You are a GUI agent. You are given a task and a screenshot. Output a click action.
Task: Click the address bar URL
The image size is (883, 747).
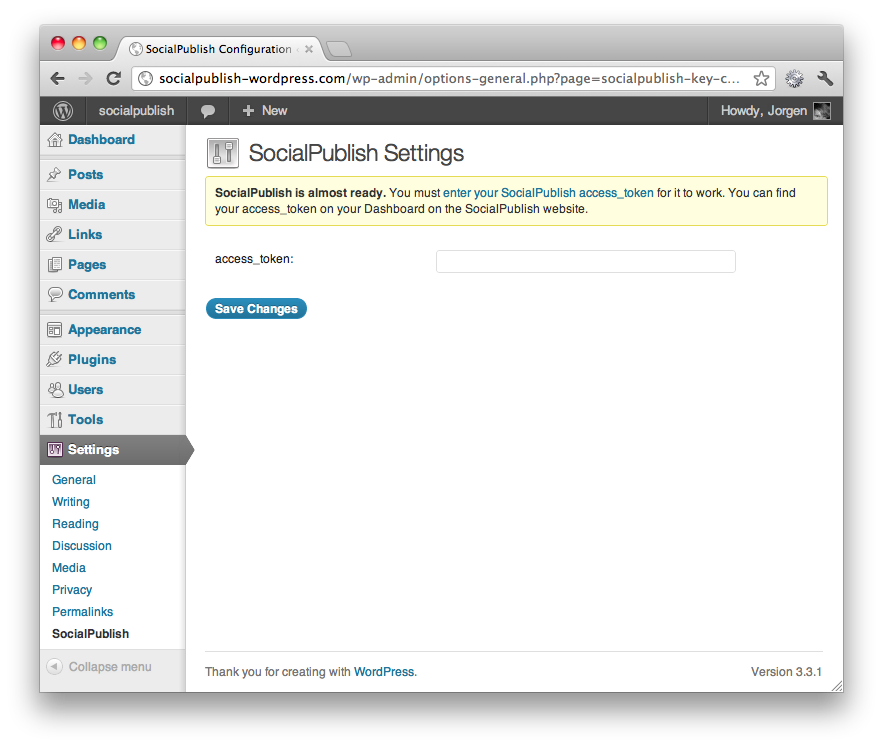point(449,78)
